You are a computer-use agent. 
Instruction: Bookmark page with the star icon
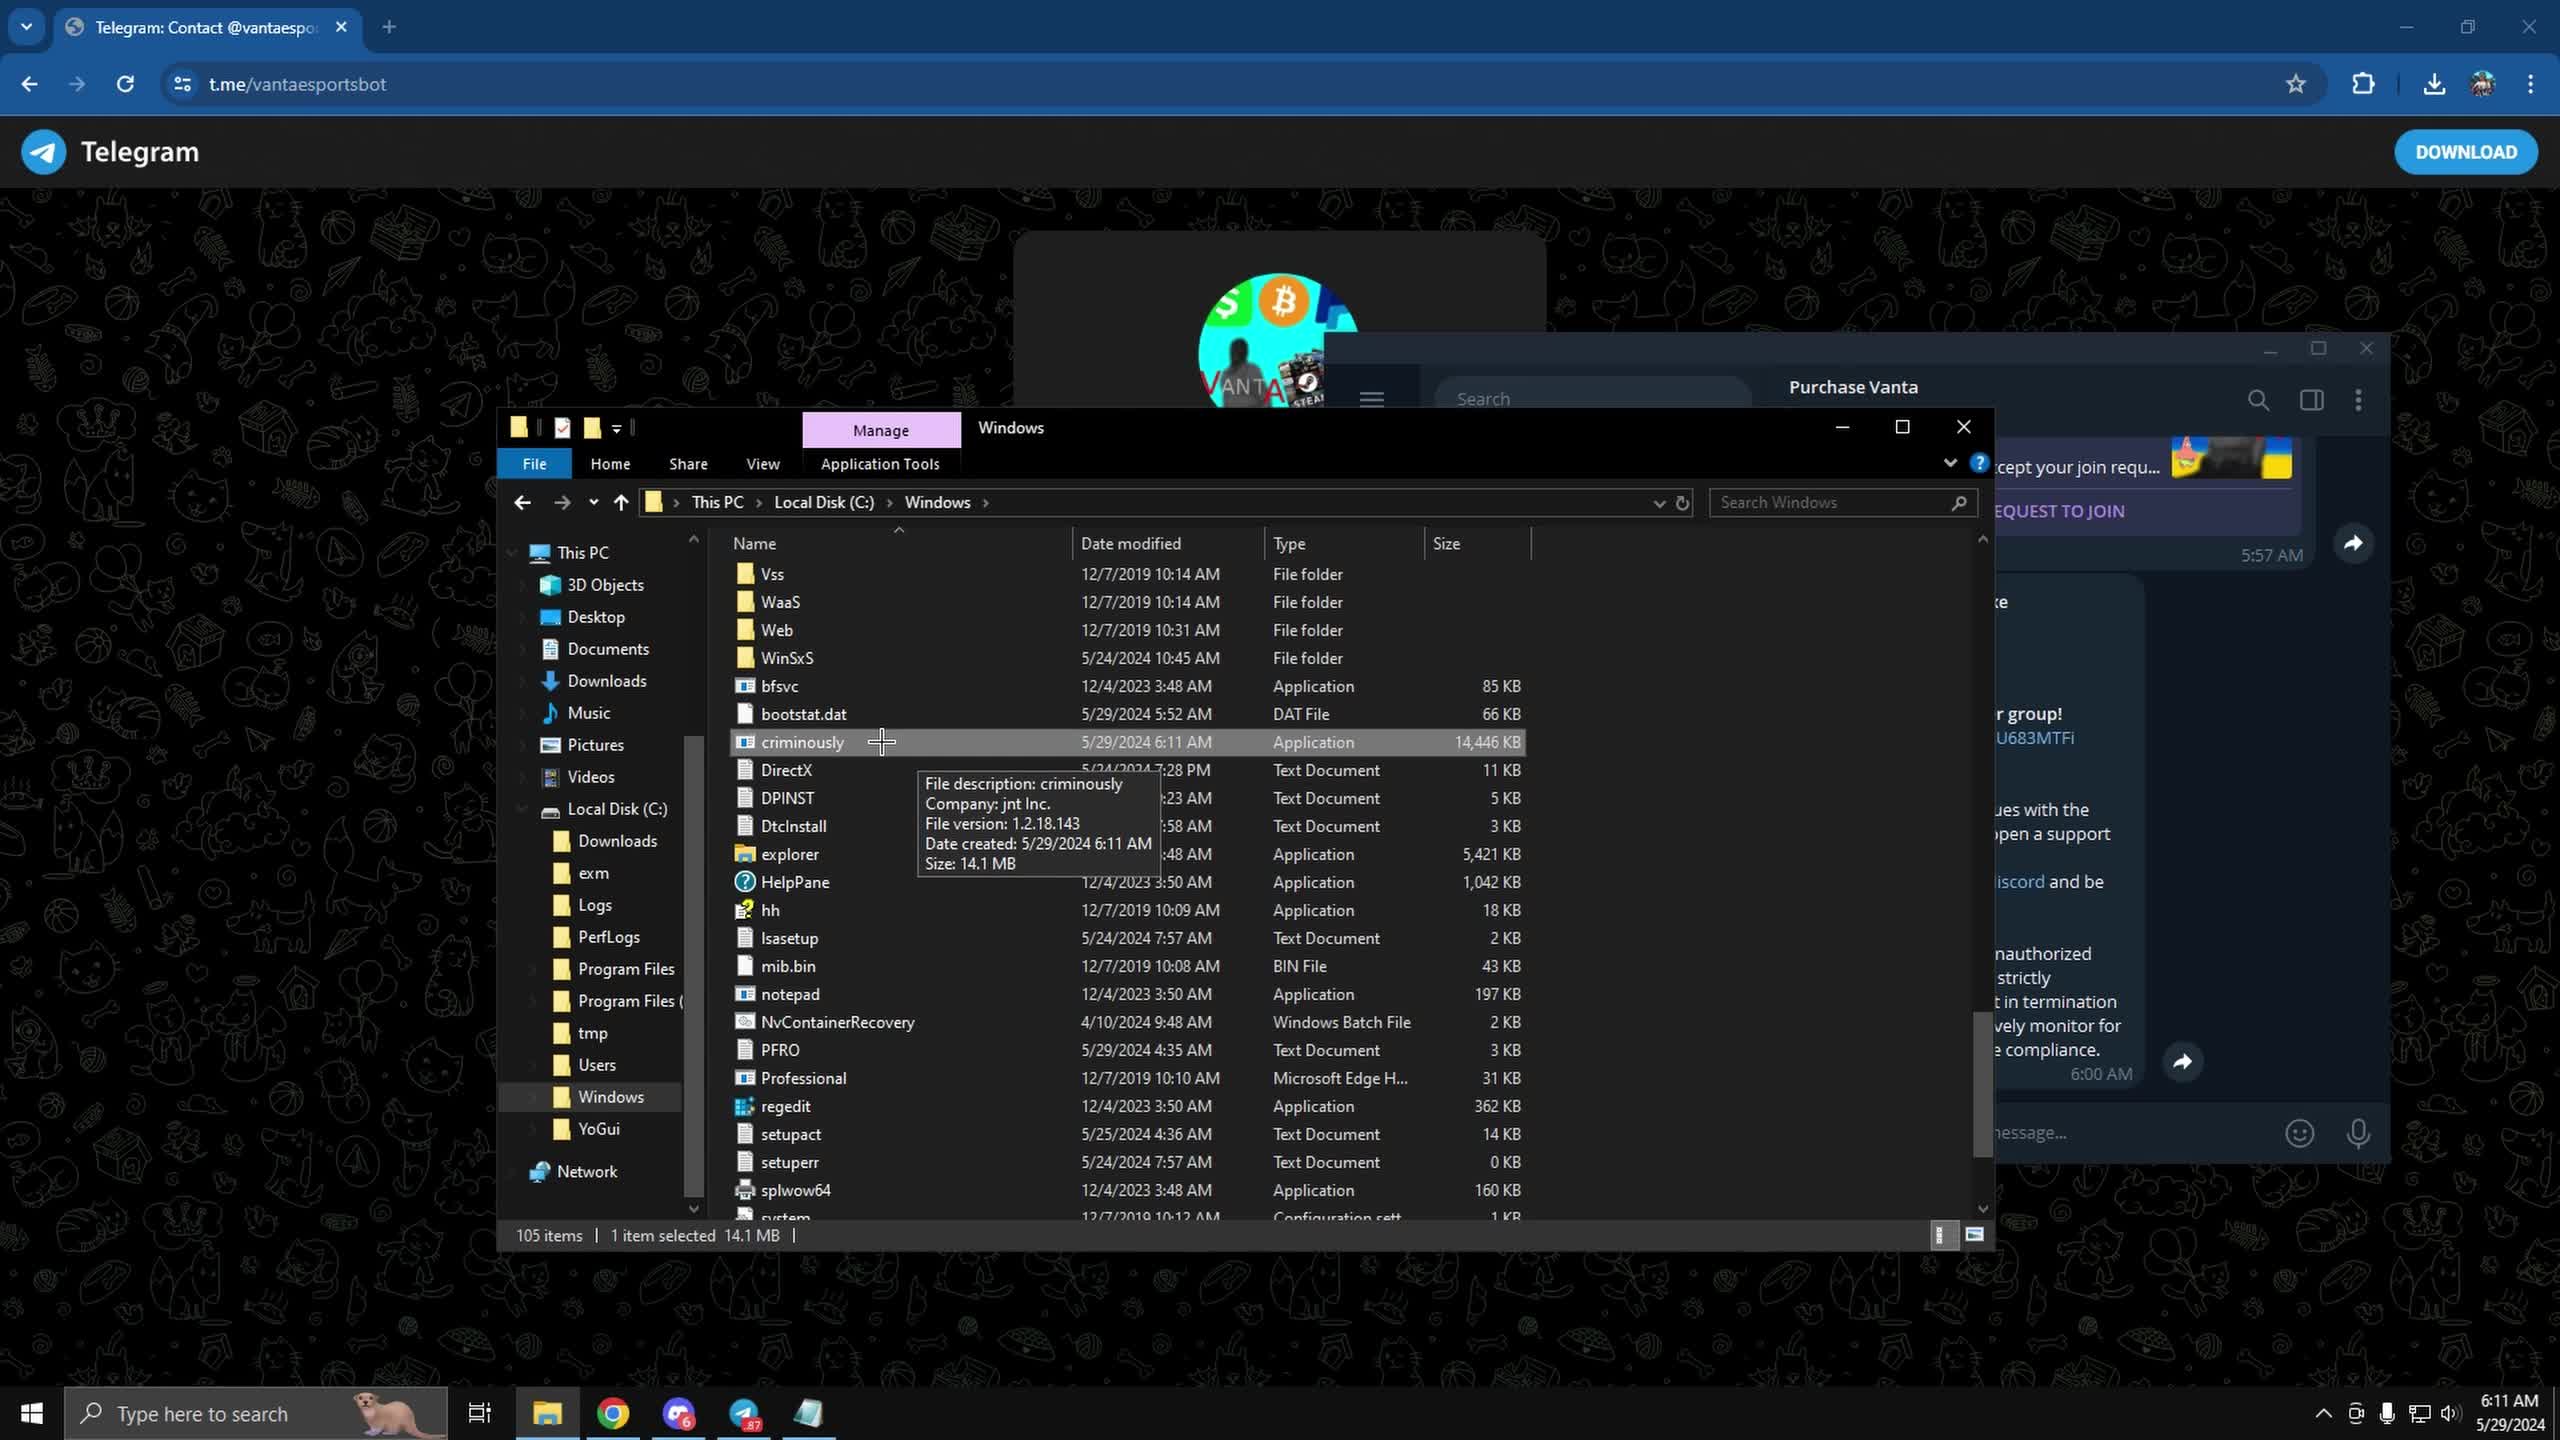[x=2295, y=84]
